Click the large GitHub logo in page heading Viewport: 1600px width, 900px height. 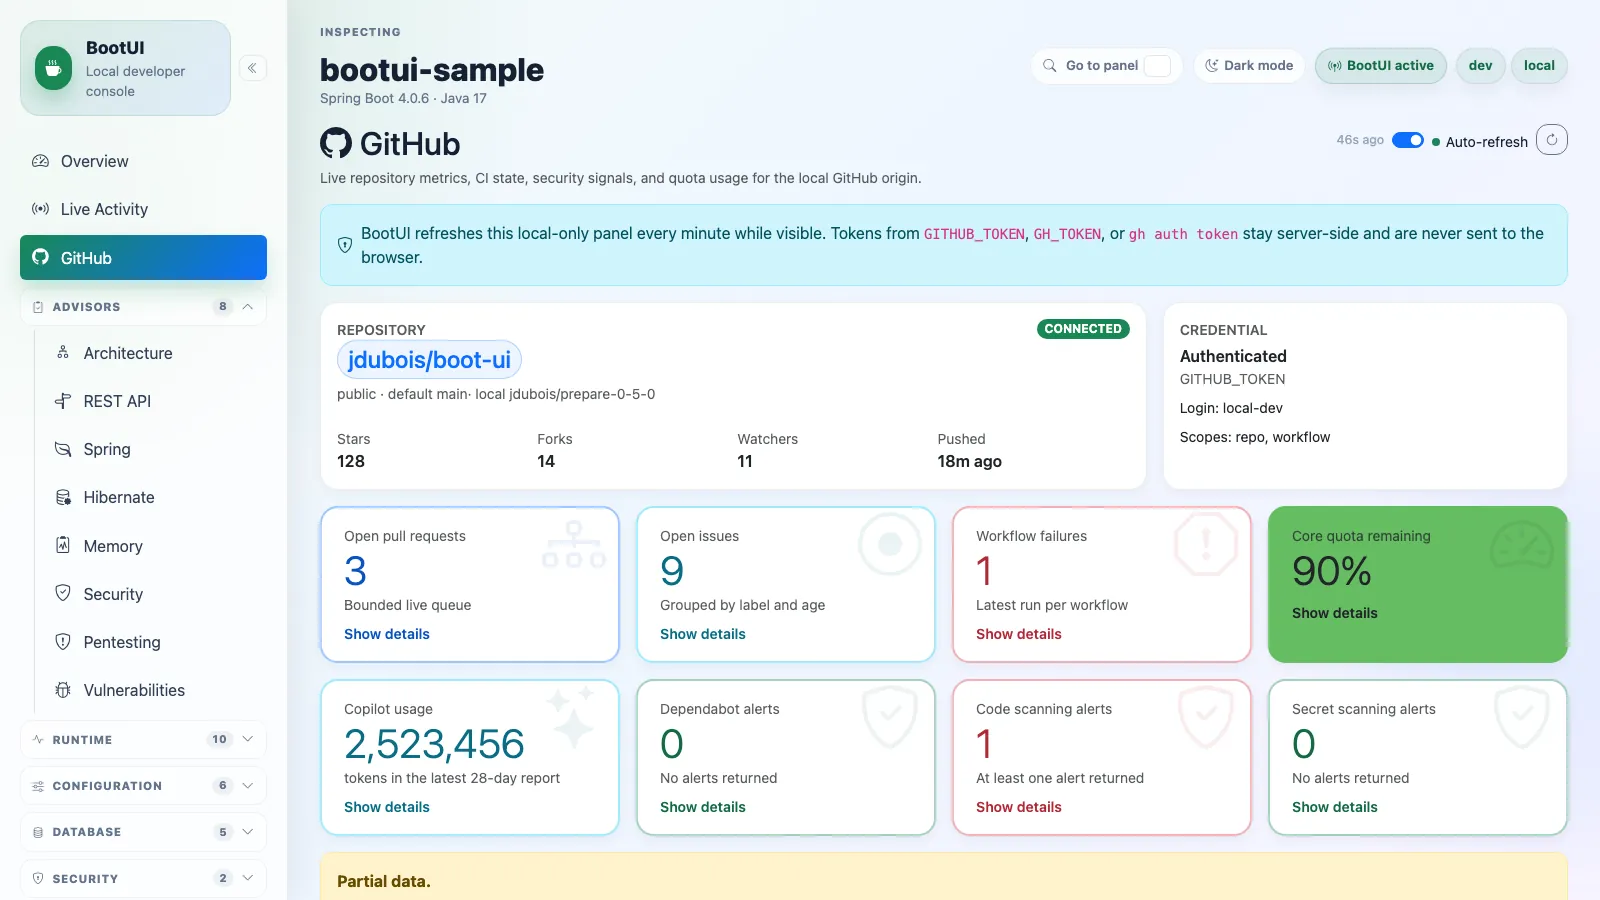pyautogui.click(x=336, y=143)
